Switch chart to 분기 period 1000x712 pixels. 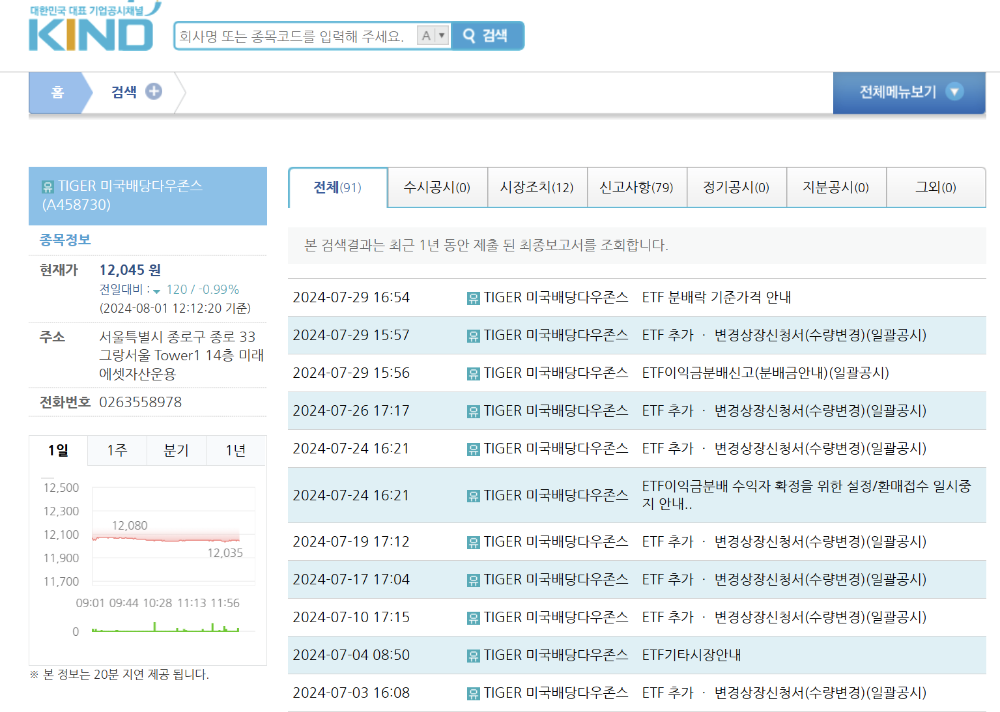(176, 450)
